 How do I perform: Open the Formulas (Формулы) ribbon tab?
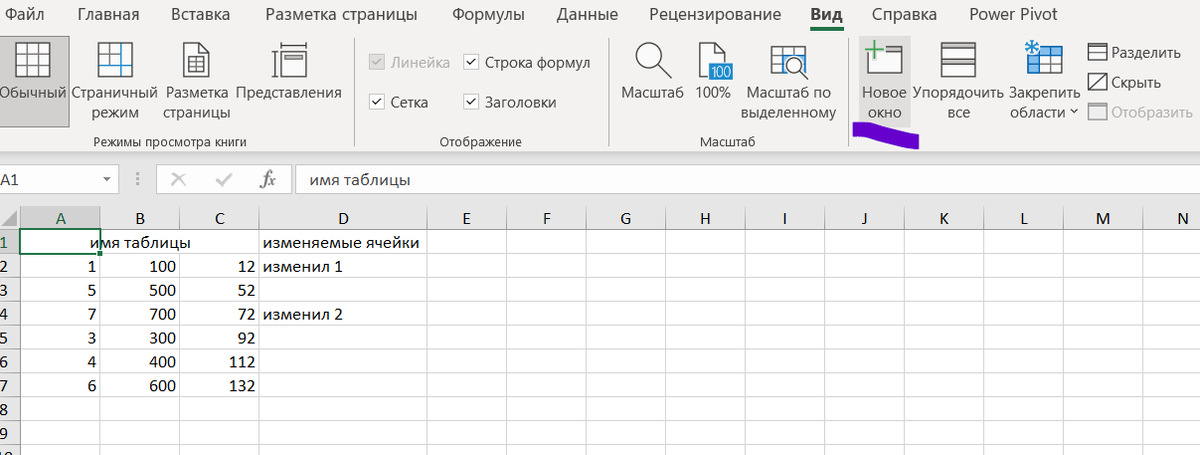[x=488, y=15]
